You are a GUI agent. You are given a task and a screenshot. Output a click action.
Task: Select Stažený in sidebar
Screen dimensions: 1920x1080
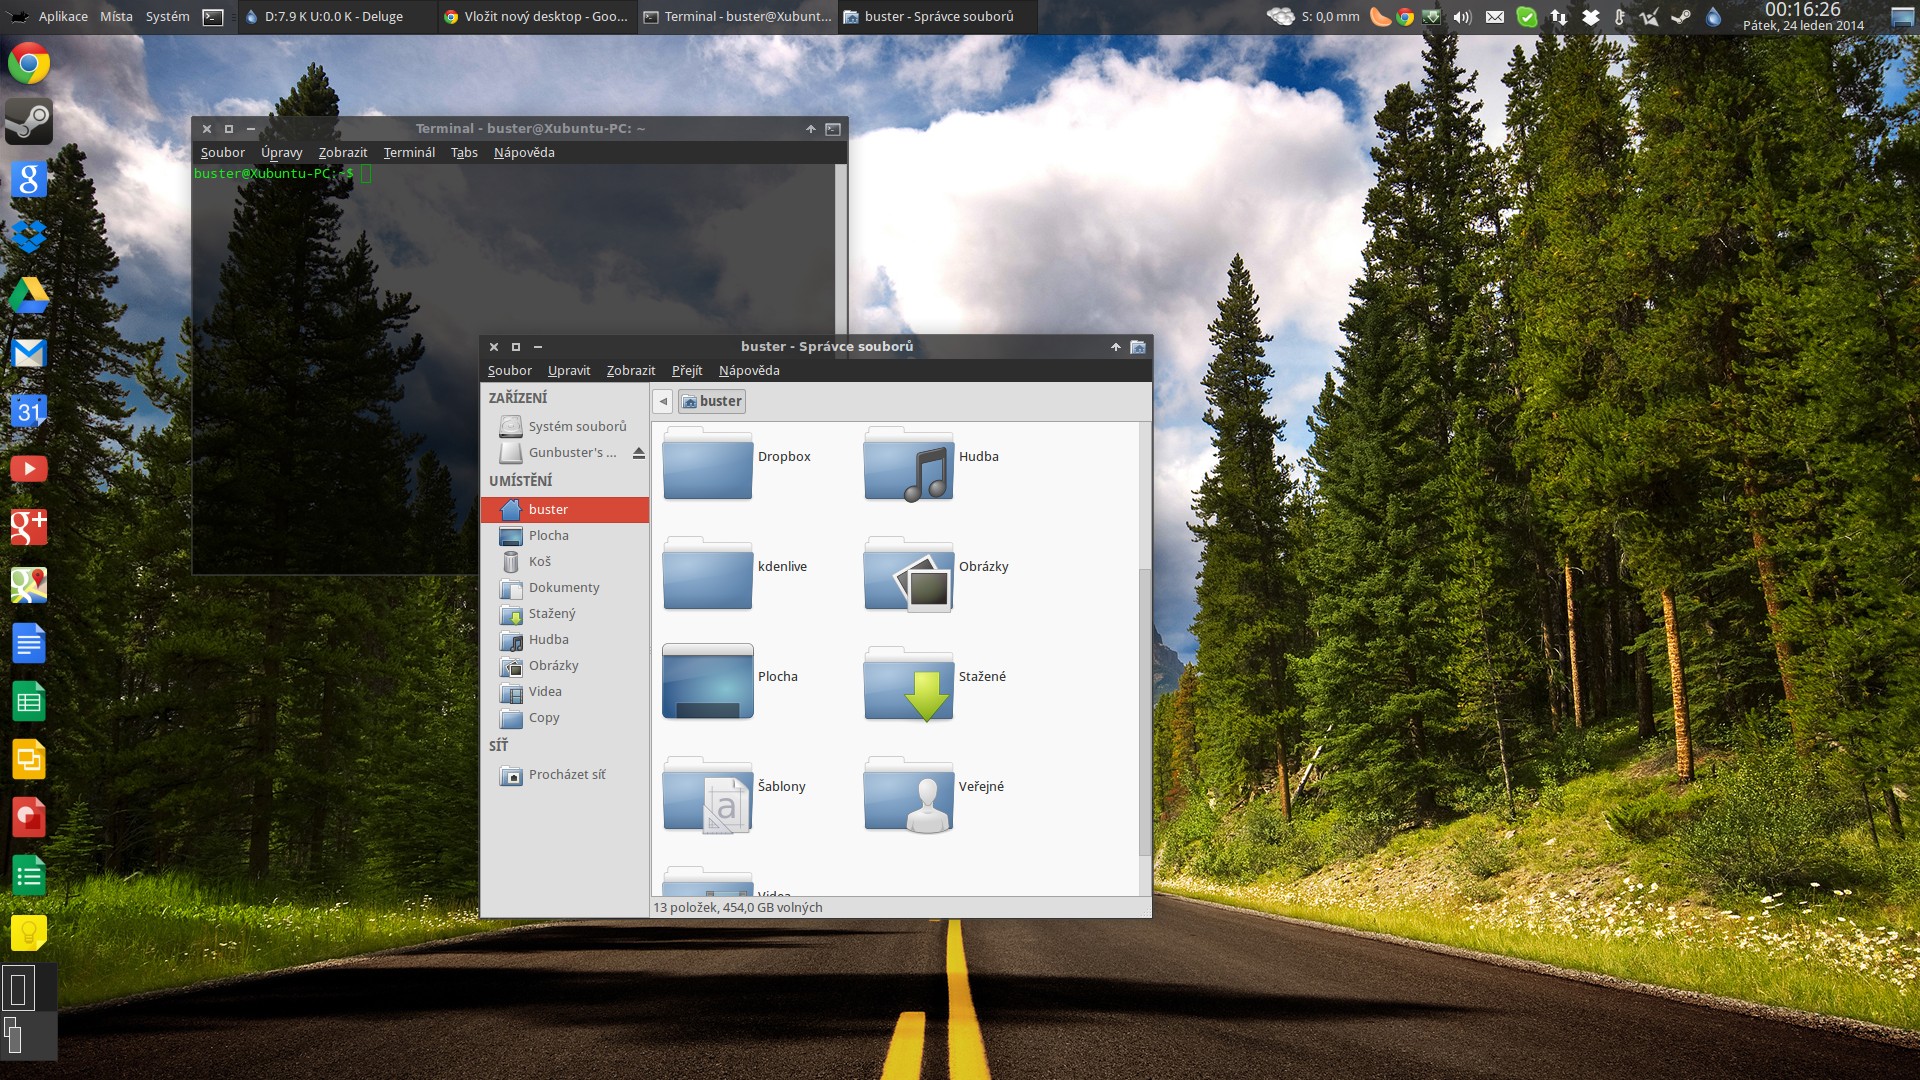click(565, 614)
